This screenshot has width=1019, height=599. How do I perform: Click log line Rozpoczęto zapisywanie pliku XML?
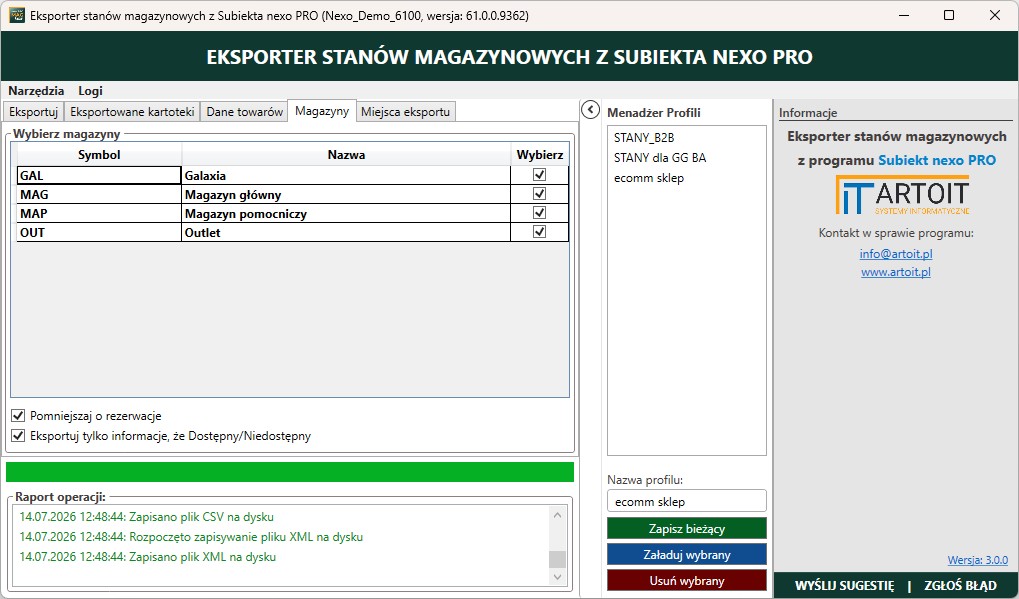(x=191, y=537)
